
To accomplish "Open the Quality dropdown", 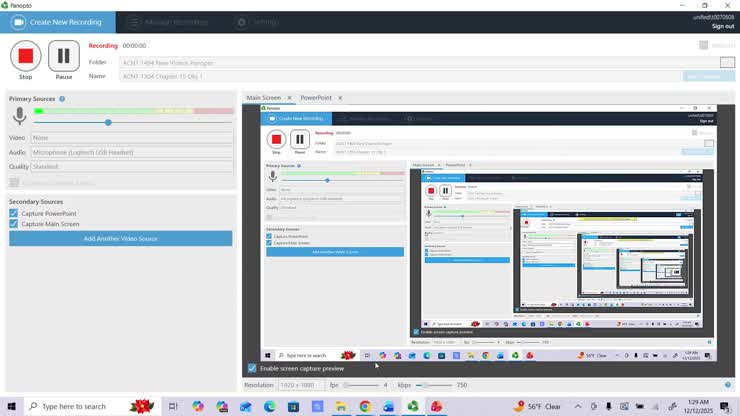I will coord(132,167).
